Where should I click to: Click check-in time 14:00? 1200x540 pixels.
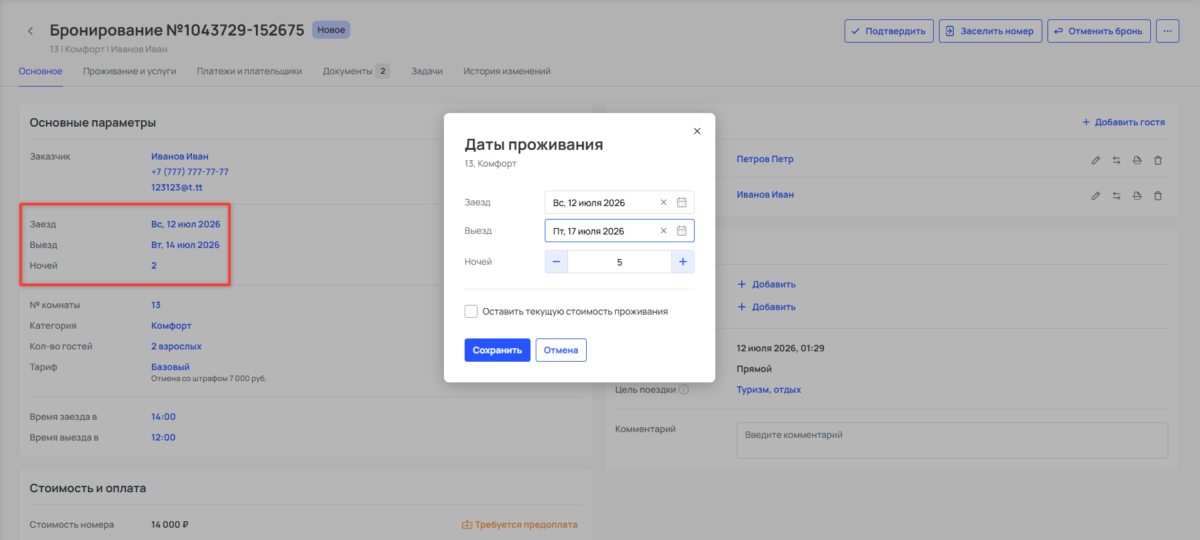point(163,416)
